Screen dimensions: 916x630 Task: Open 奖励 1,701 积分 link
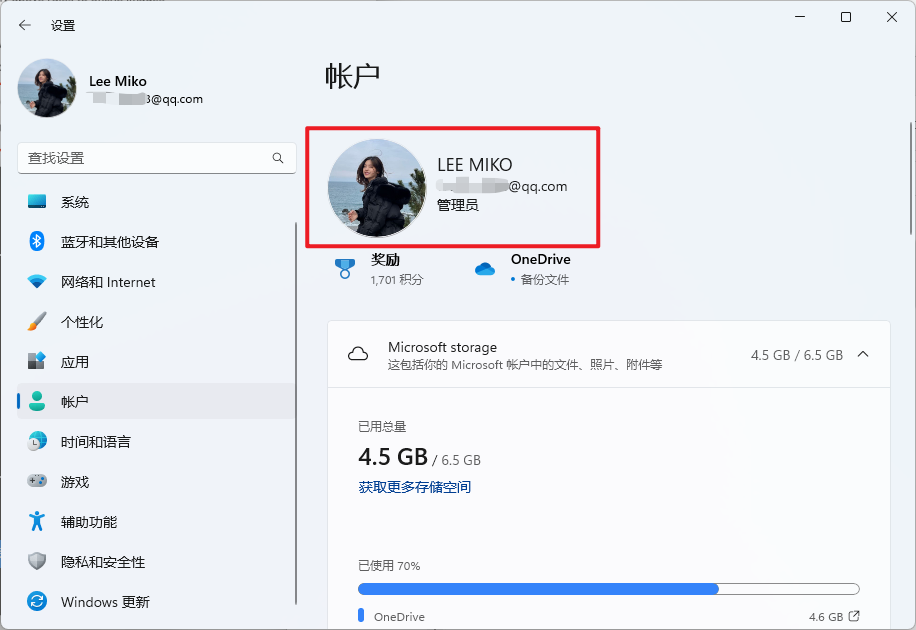point(380,269)
